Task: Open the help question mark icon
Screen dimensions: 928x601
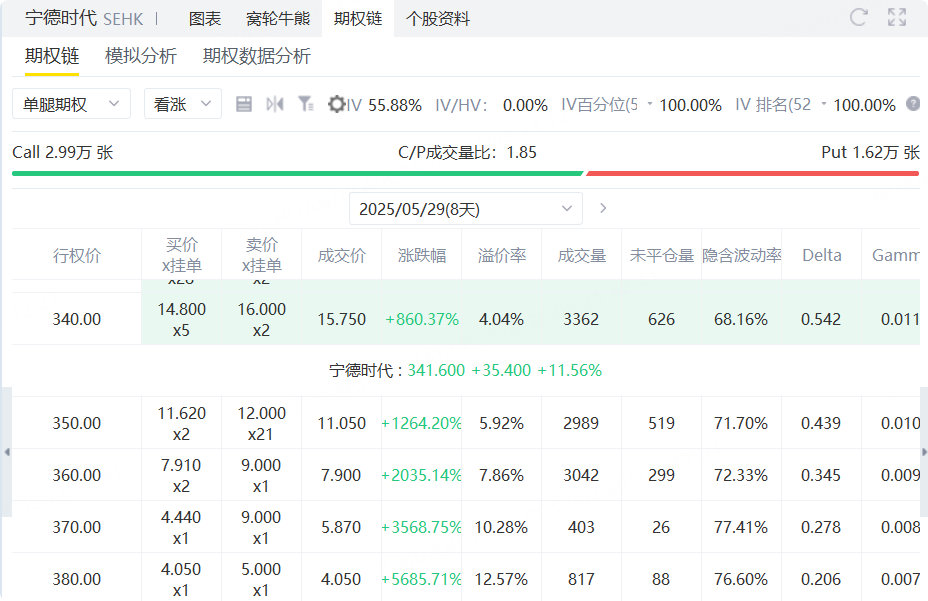Action: click(x=913, y=104)
